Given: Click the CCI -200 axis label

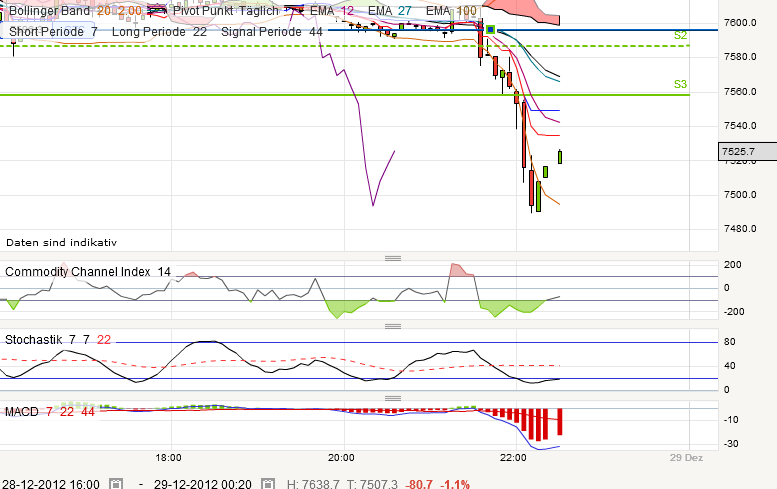Looking at the screenshot, I should coord(734,312).
